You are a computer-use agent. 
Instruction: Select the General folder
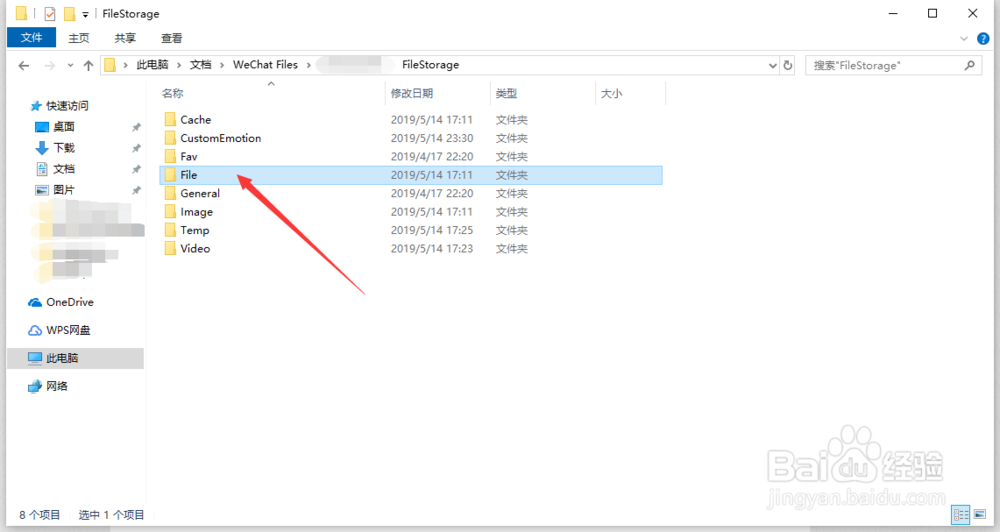(411, 193)
